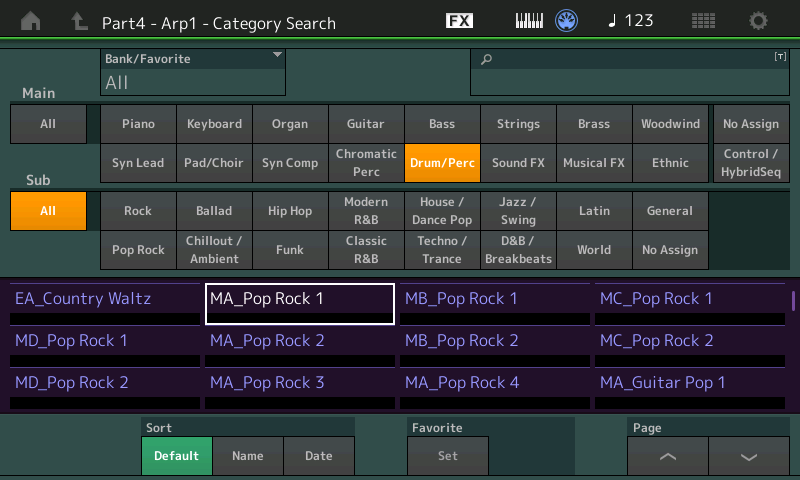
Task: Go to the previous page with up chevron
Action: [668, 456]
